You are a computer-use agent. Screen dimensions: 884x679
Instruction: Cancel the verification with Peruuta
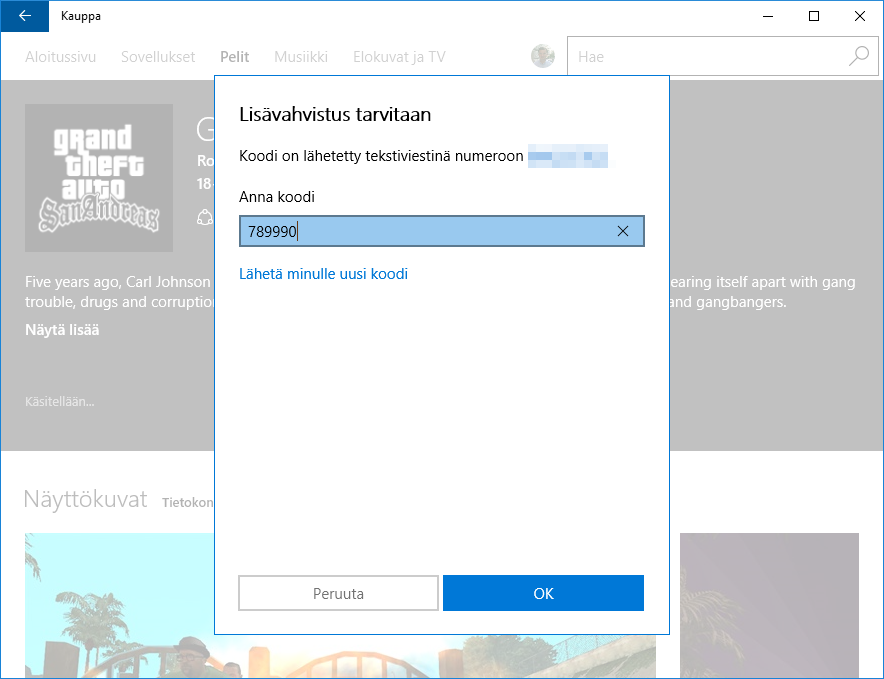(x=338, y=593)
